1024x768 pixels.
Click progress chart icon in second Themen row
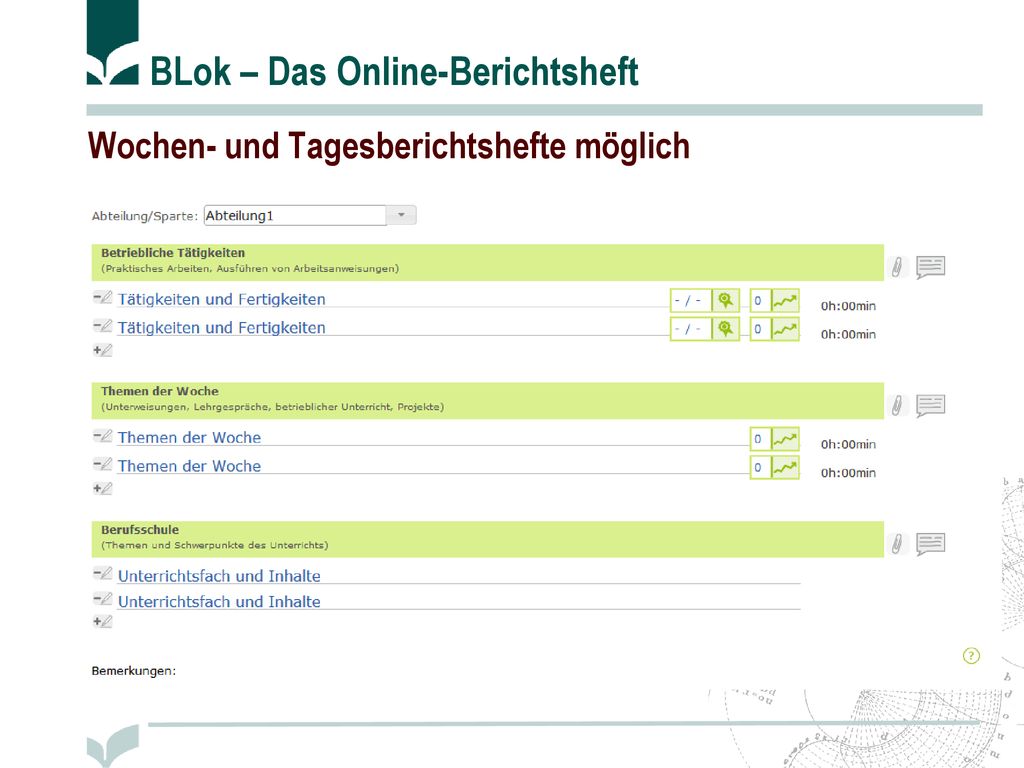click(785, 468)
